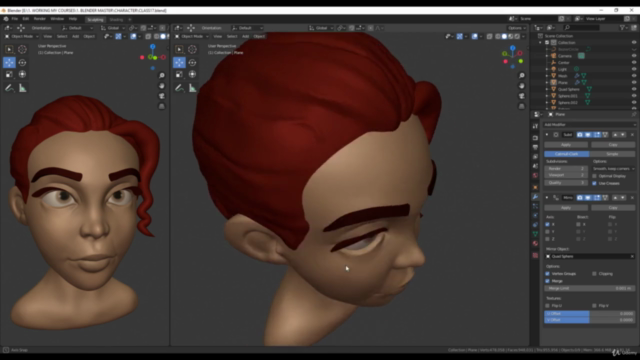Image resolution: width=640 pixels, height=360 pixels.
Task: Open the Active Tool properties tab
Action: [x=535, y=127]
